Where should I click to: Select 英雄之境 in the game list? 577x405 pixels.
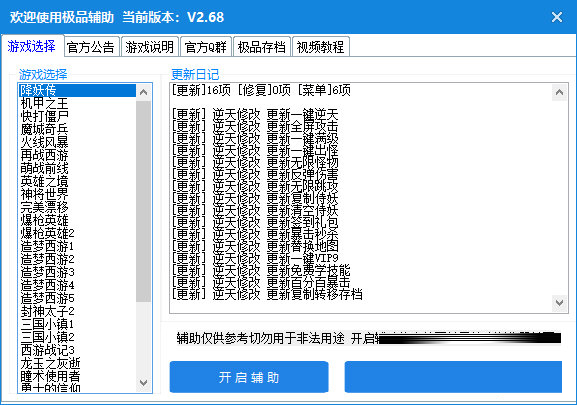(77, 181)
